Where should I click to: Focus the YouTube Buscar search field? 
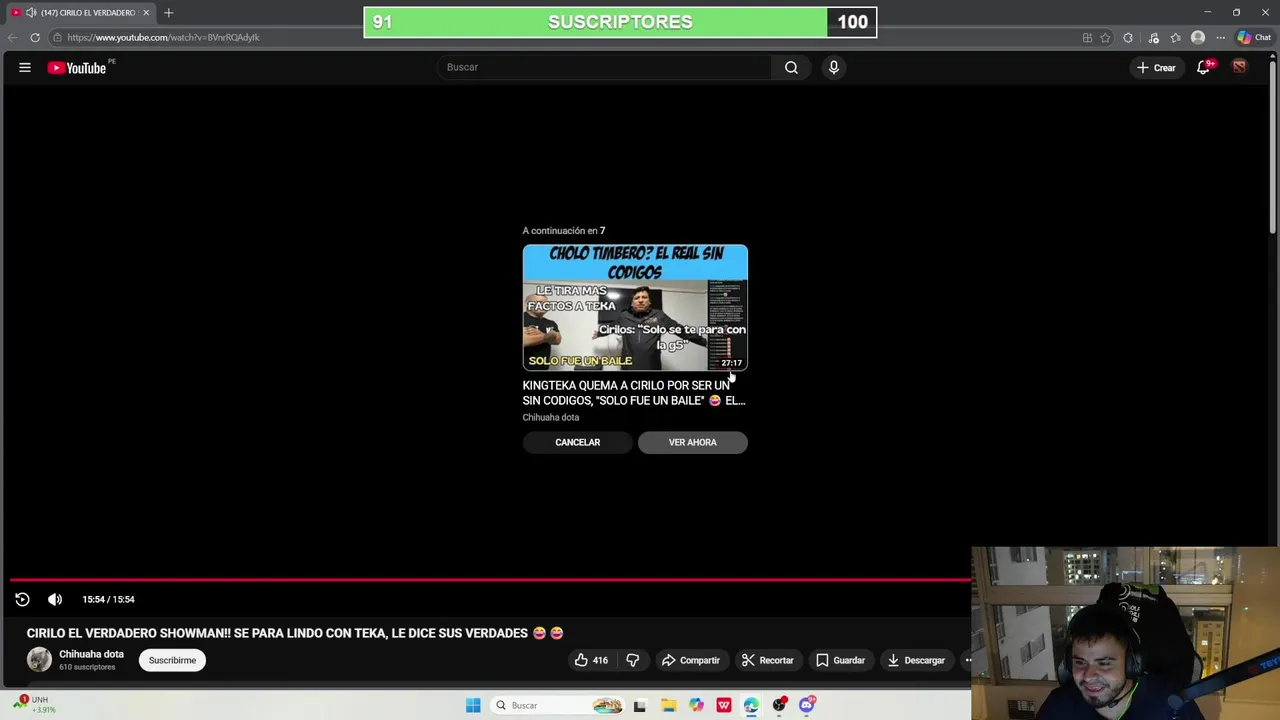[x=604, y=67]
